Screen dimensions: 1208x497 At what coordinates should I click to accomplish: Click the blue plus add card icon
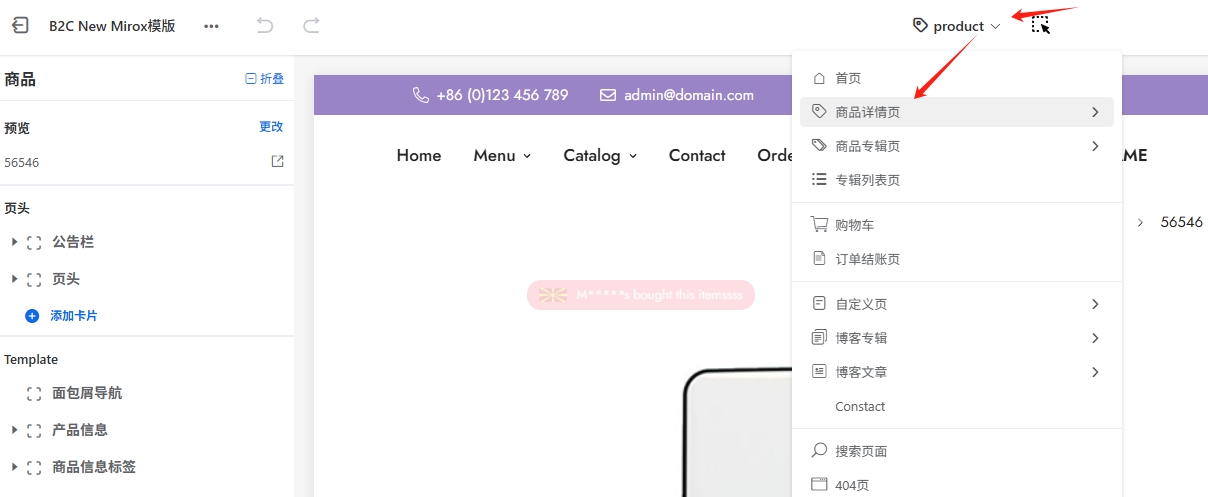tap(32, 315)
